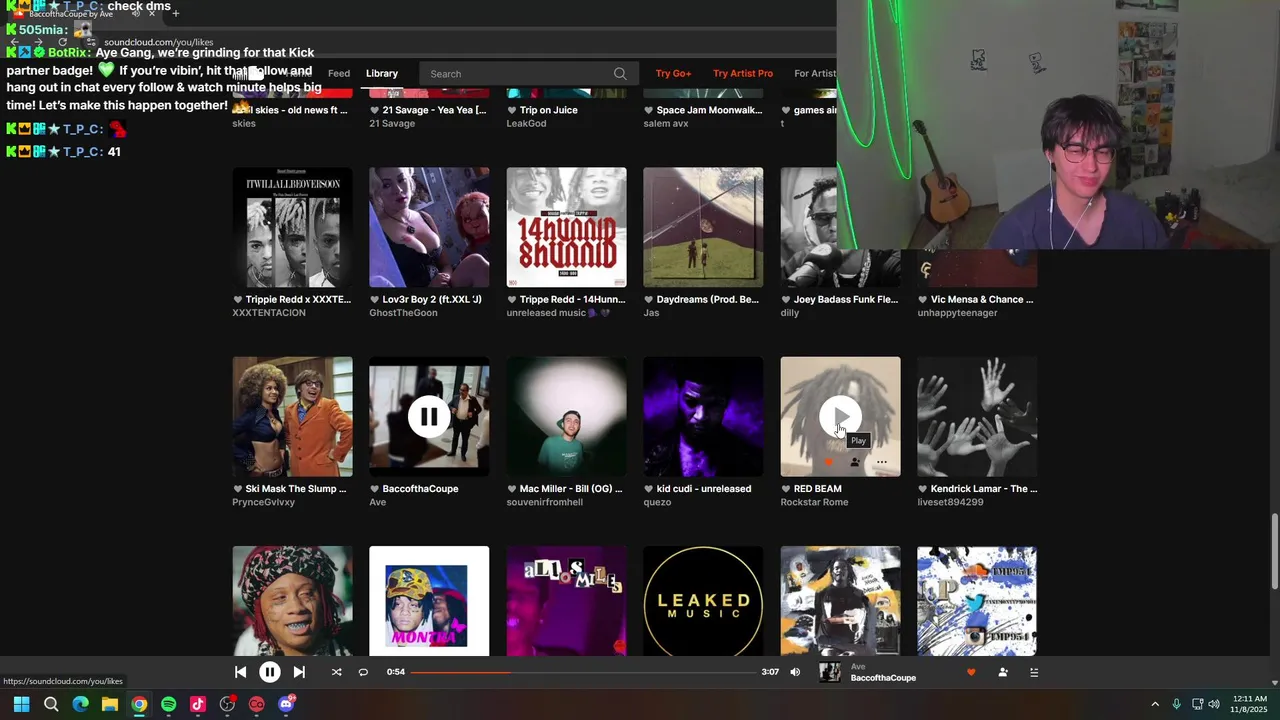The width and height of the screenshot is (1280, 720).
Task: Open more options on RED BEAM tile
Action: [x=881, y=462]
